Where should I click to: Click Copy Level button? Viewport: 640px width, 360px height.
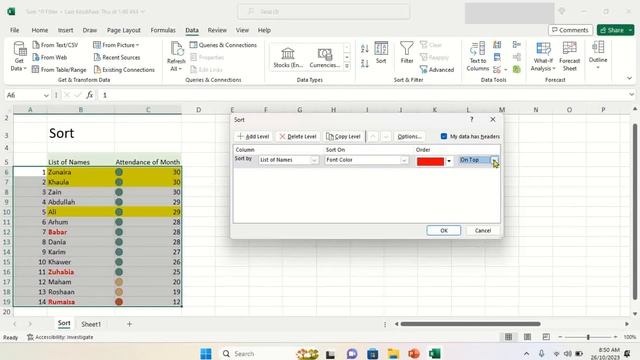pyautogui.click(x=343, y=136)
